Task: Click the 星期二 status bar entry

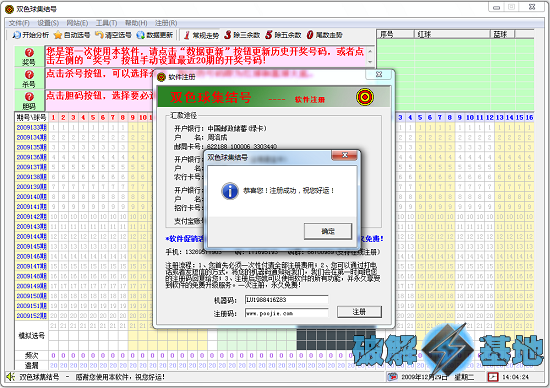Action: tap(464, 377)
